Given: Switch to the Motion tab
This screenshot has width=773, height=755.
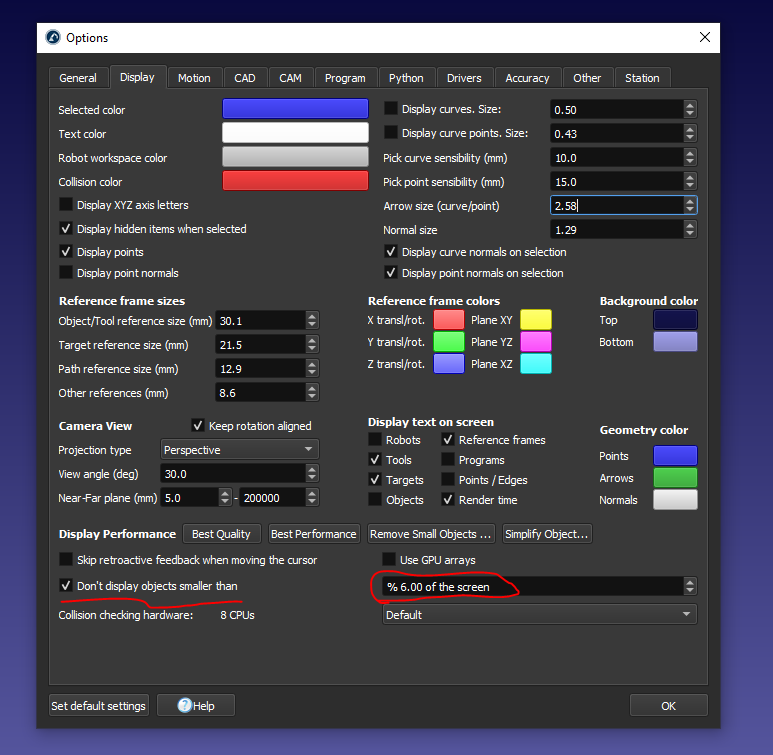Looking at the screenshot, I should (194, 78).
